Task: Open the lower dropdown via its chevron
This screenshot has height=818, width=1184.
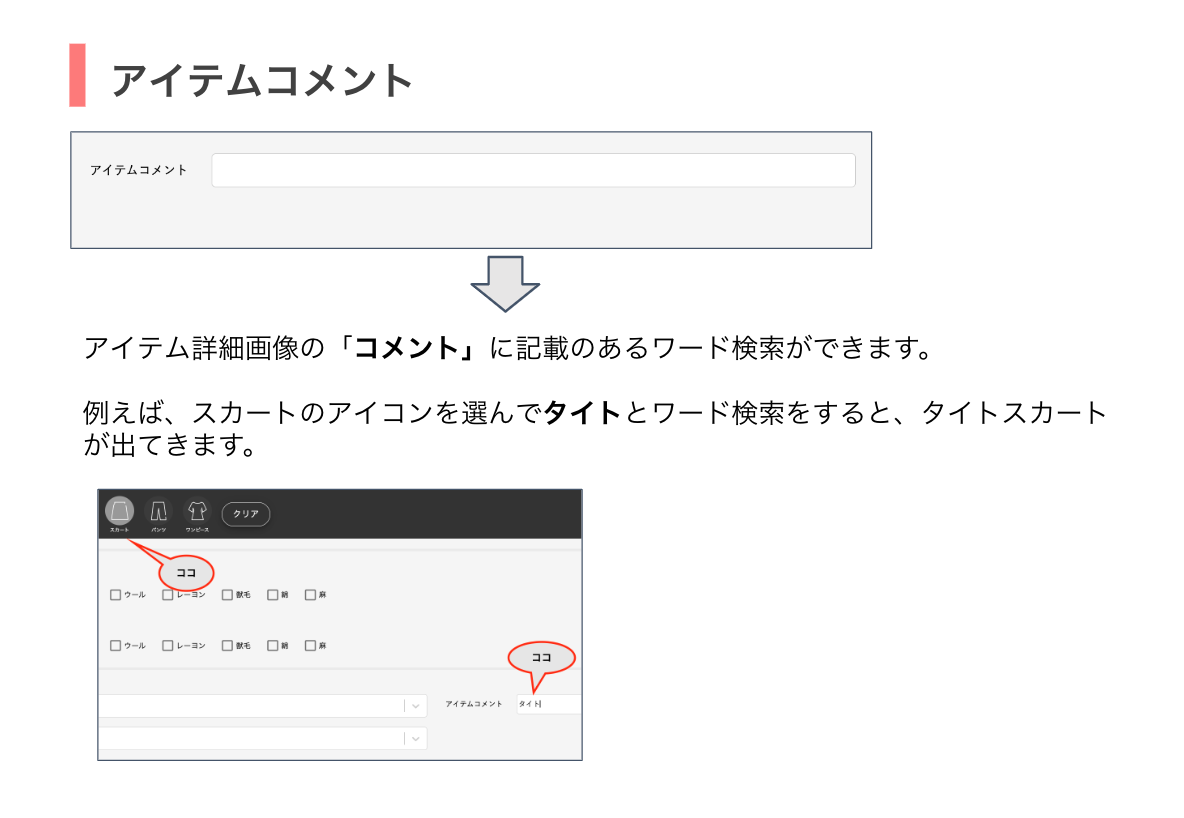Action: 416,738
